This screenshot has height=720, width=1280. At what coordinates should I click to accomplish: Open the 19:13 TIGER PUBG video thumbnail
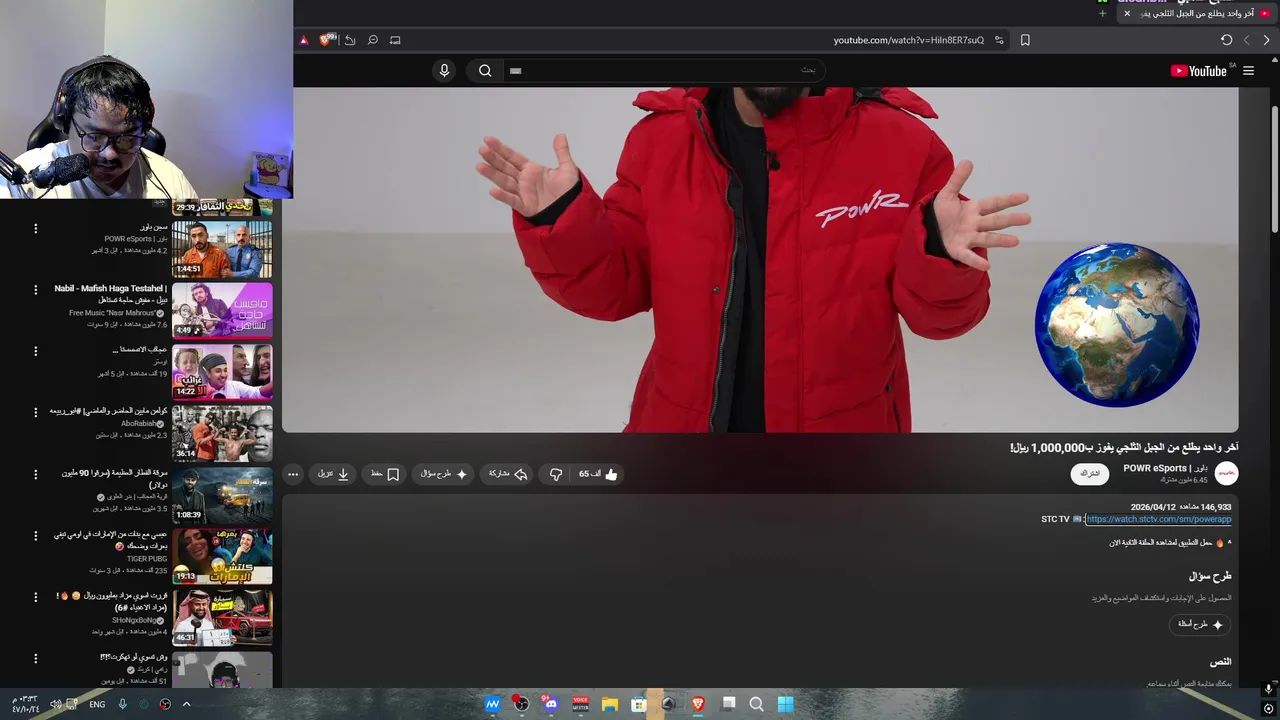[x=222, y=556]
